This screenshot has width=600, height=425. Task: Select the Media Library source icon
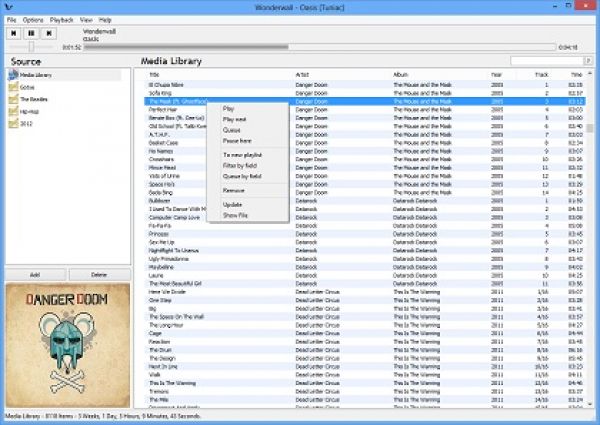coord(13,75)
